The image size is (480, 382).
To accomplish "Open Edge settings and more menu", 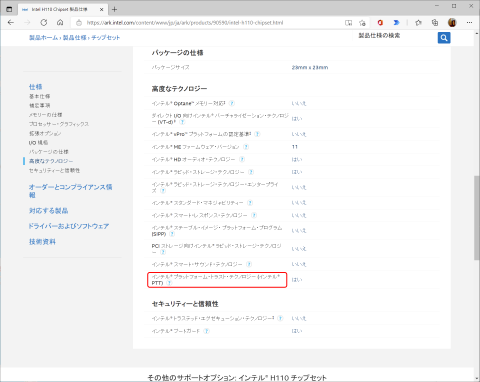I will tap(469, 23).
